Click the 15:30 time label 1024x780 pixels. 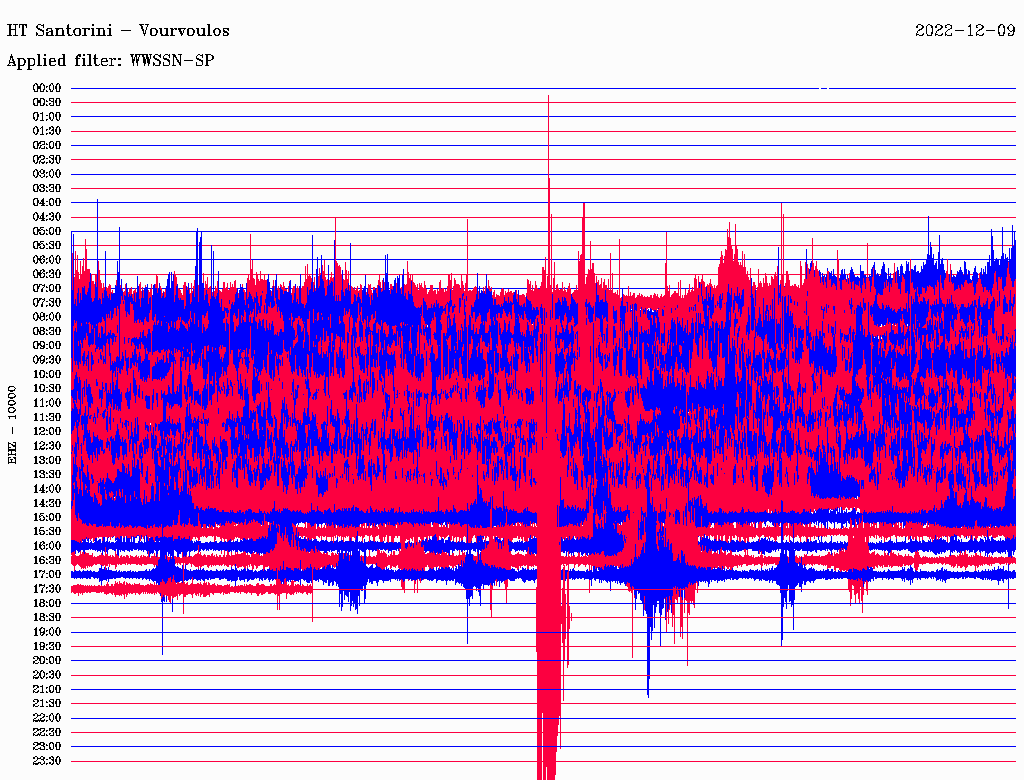click(47, 532)
